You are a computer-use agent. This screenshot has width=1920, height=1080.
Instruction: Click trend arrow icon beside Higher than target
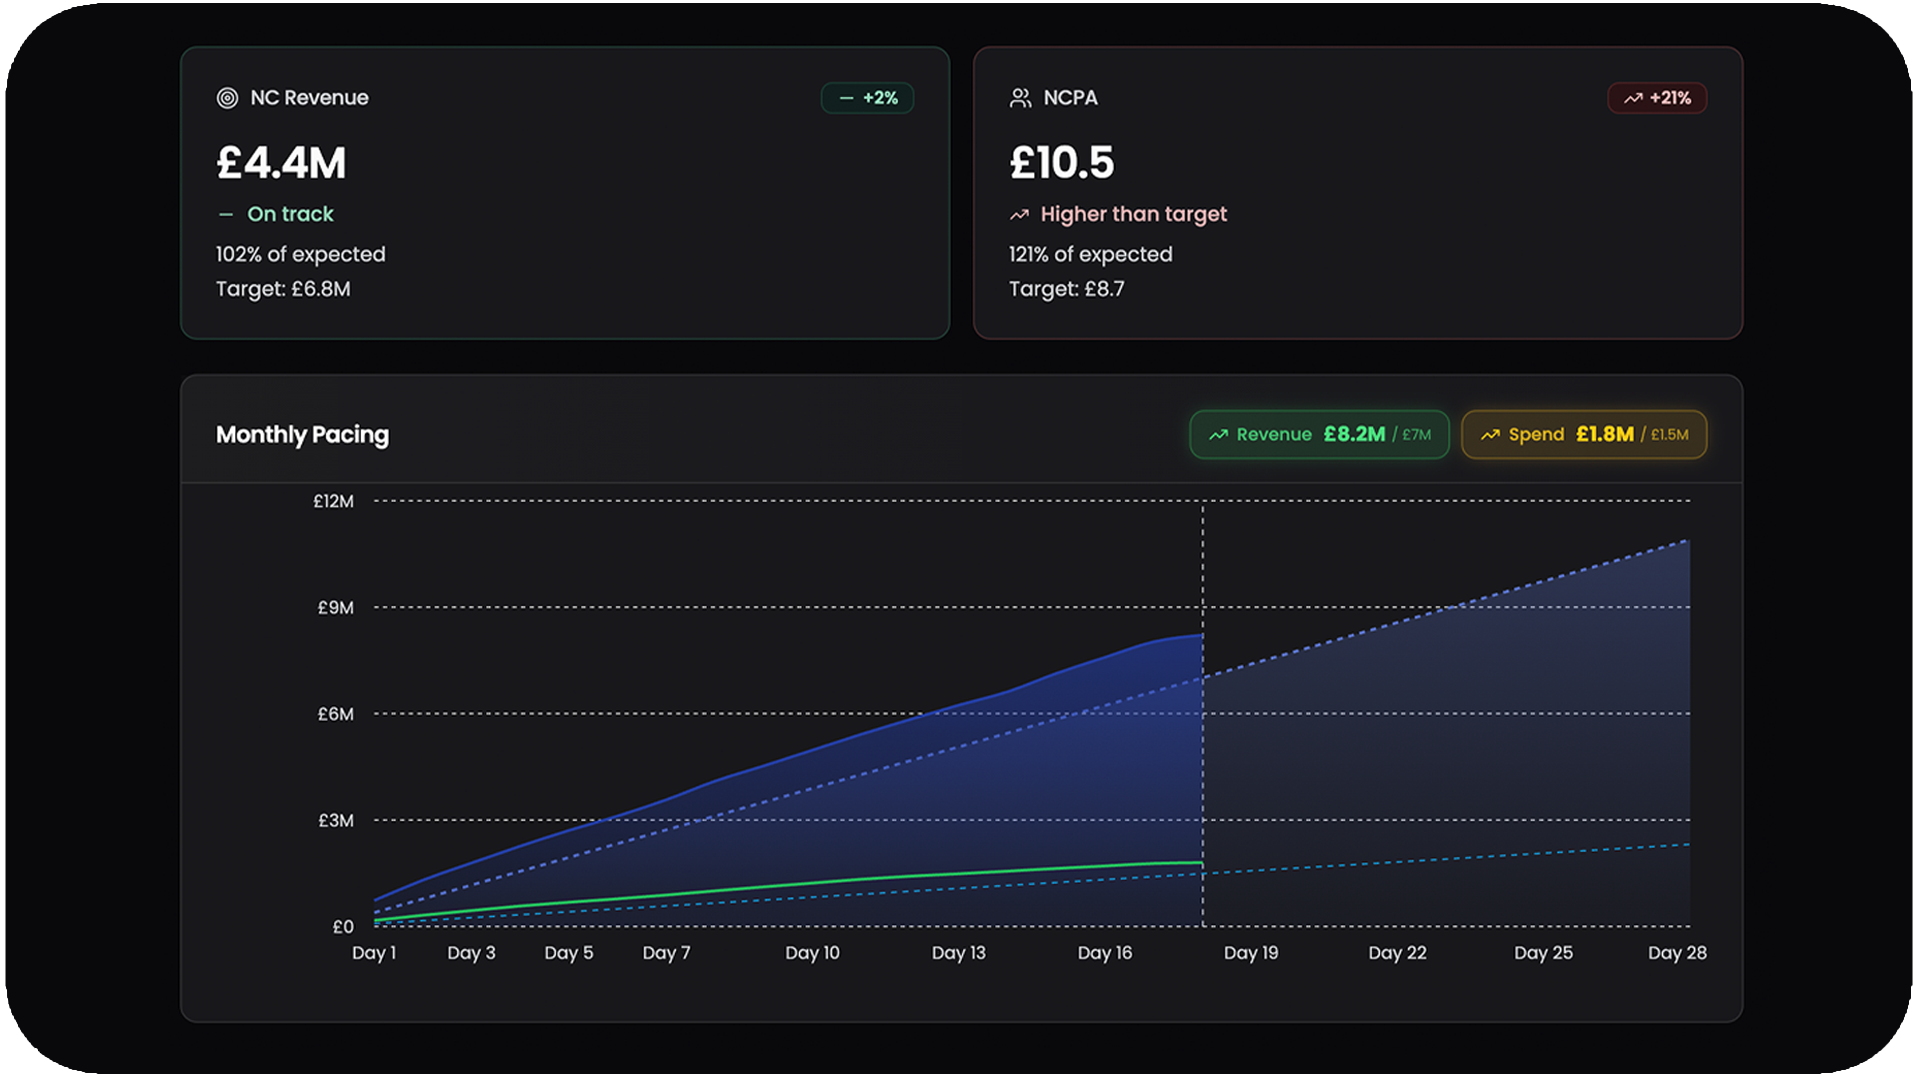(x=1019, y=215)
